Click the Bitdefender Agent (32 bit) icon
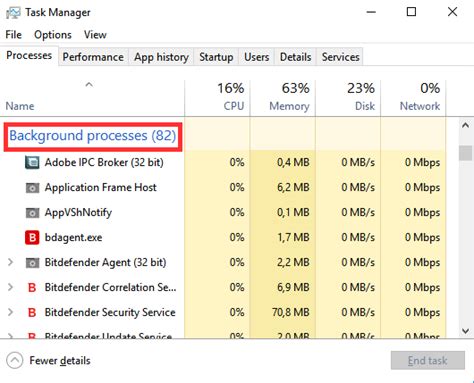Viewport: 474px width, 383px height. tap(32, 263)
